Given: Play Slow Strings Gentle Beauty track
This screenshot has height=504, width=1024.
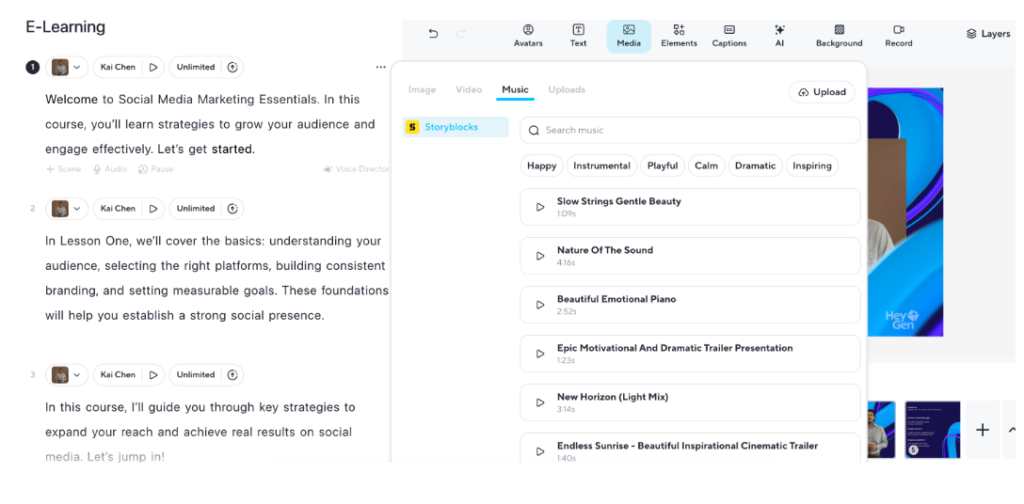Looking at the screenshot, I should 540,207.
